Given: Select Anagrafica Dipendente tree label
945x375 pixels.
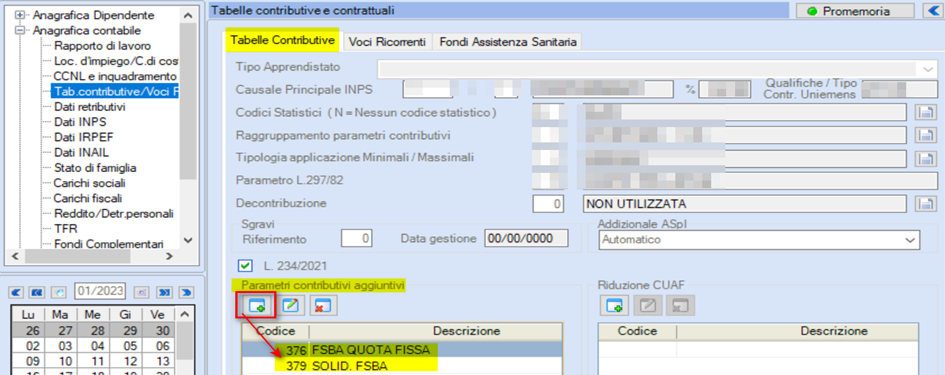Looking at the screenshot, I should point(93,15).
